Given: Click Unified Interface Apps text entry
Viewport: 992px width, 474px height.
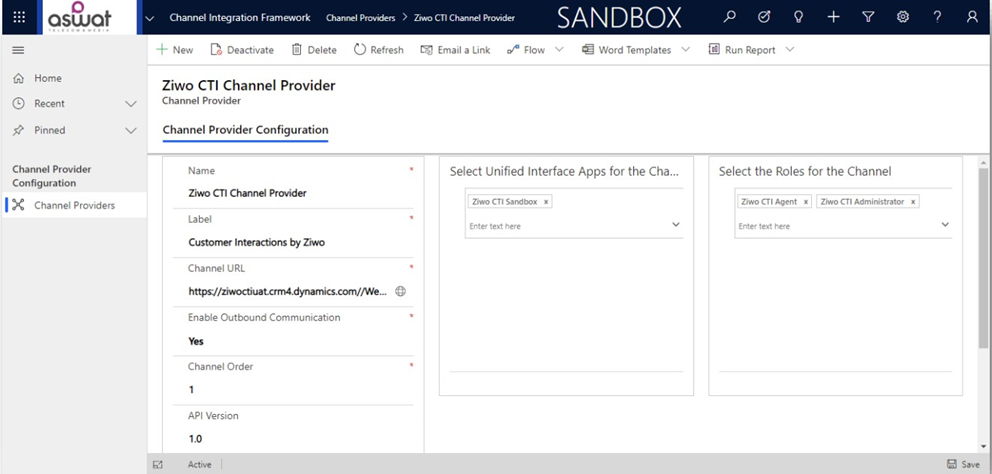Looking at the screenshot, I should (566, 226).
